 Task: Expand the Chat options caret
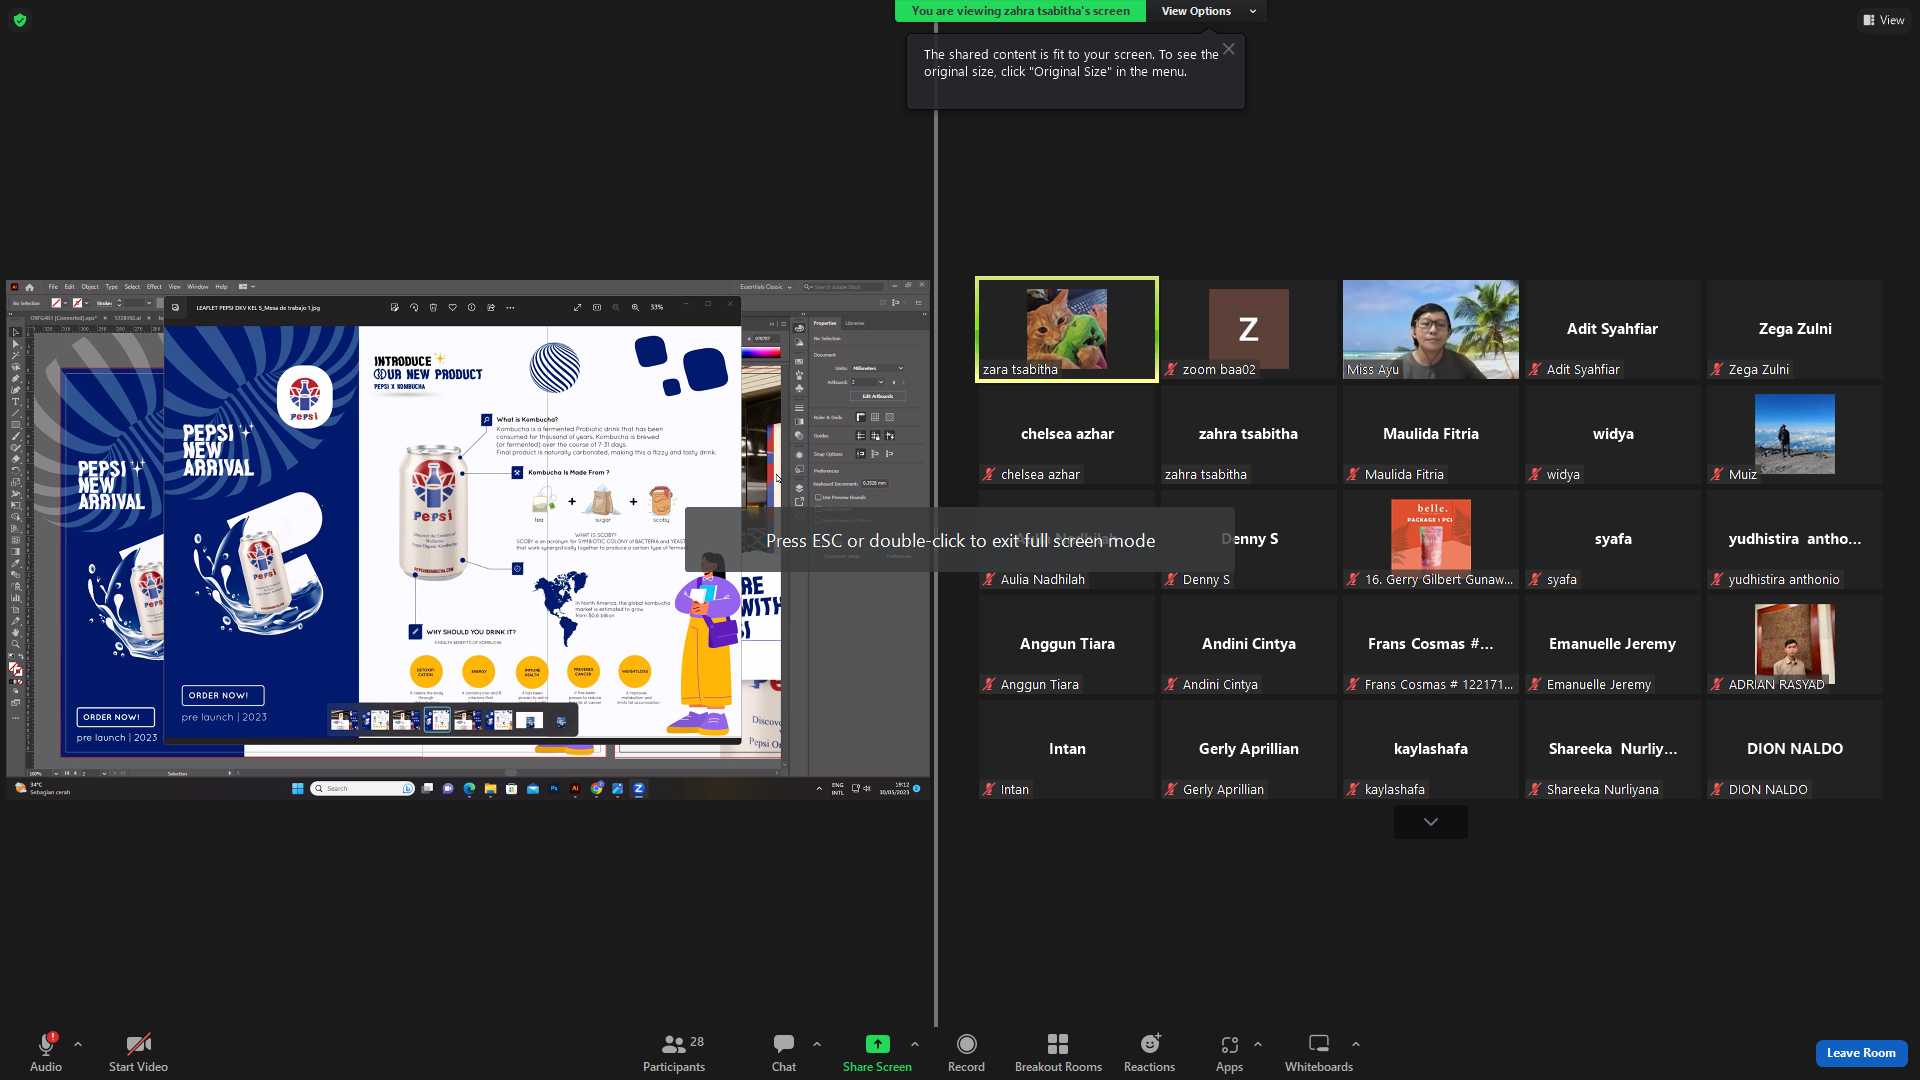point(817,1044)
